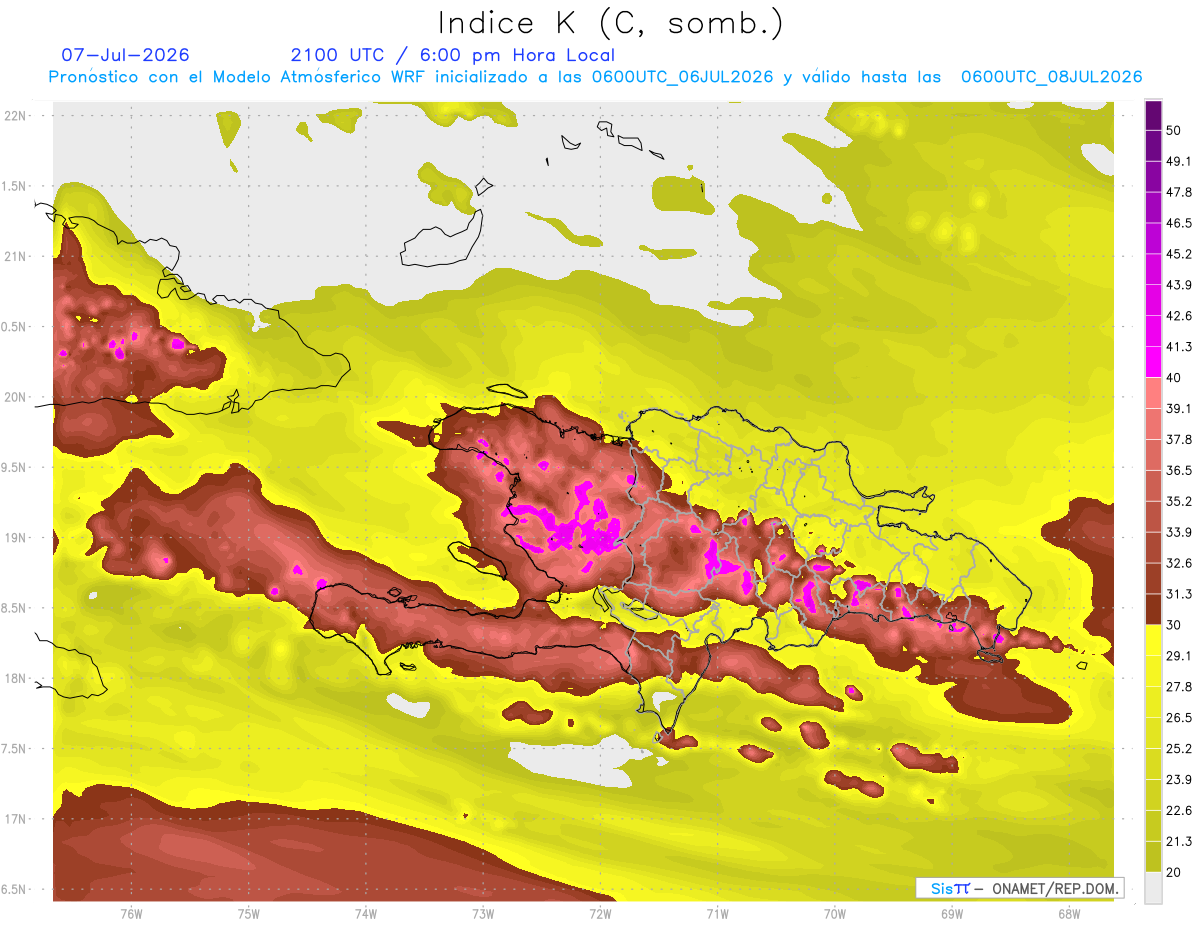This screenshot has height=927, width=1200.
Task: Click the 'Indice K (C, somb.)' chart title
Action: point(611,22)
